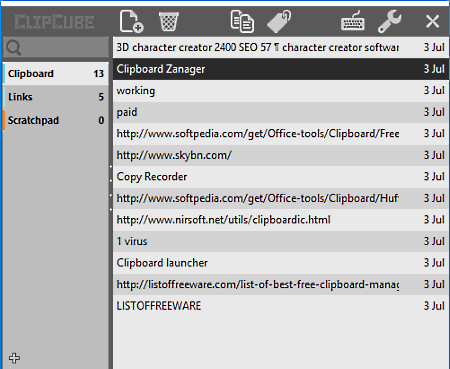The width and height of the screenshot is (450, 369).
Task: Click the copy documents icon
Action: click(242, 21)
